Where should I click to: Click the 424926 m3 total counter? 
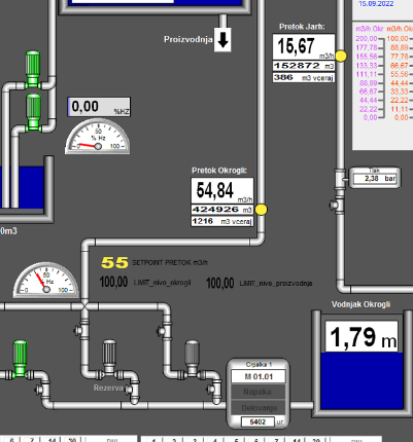pyautogui.click(x=222, y=210)
